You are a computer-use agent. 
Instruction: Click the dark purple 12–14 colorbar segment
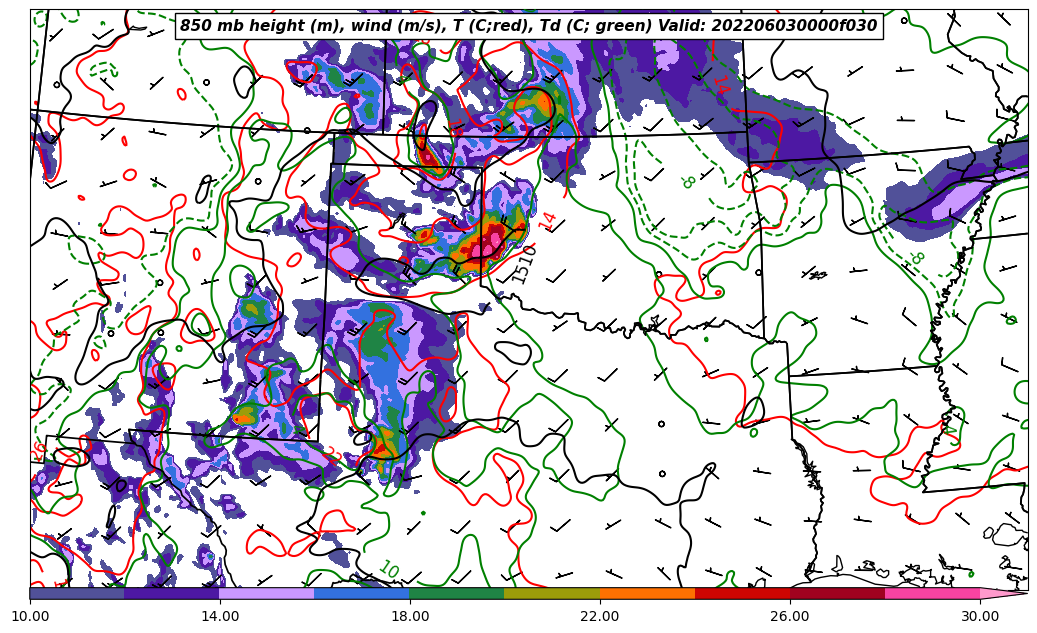click(172, 593)
